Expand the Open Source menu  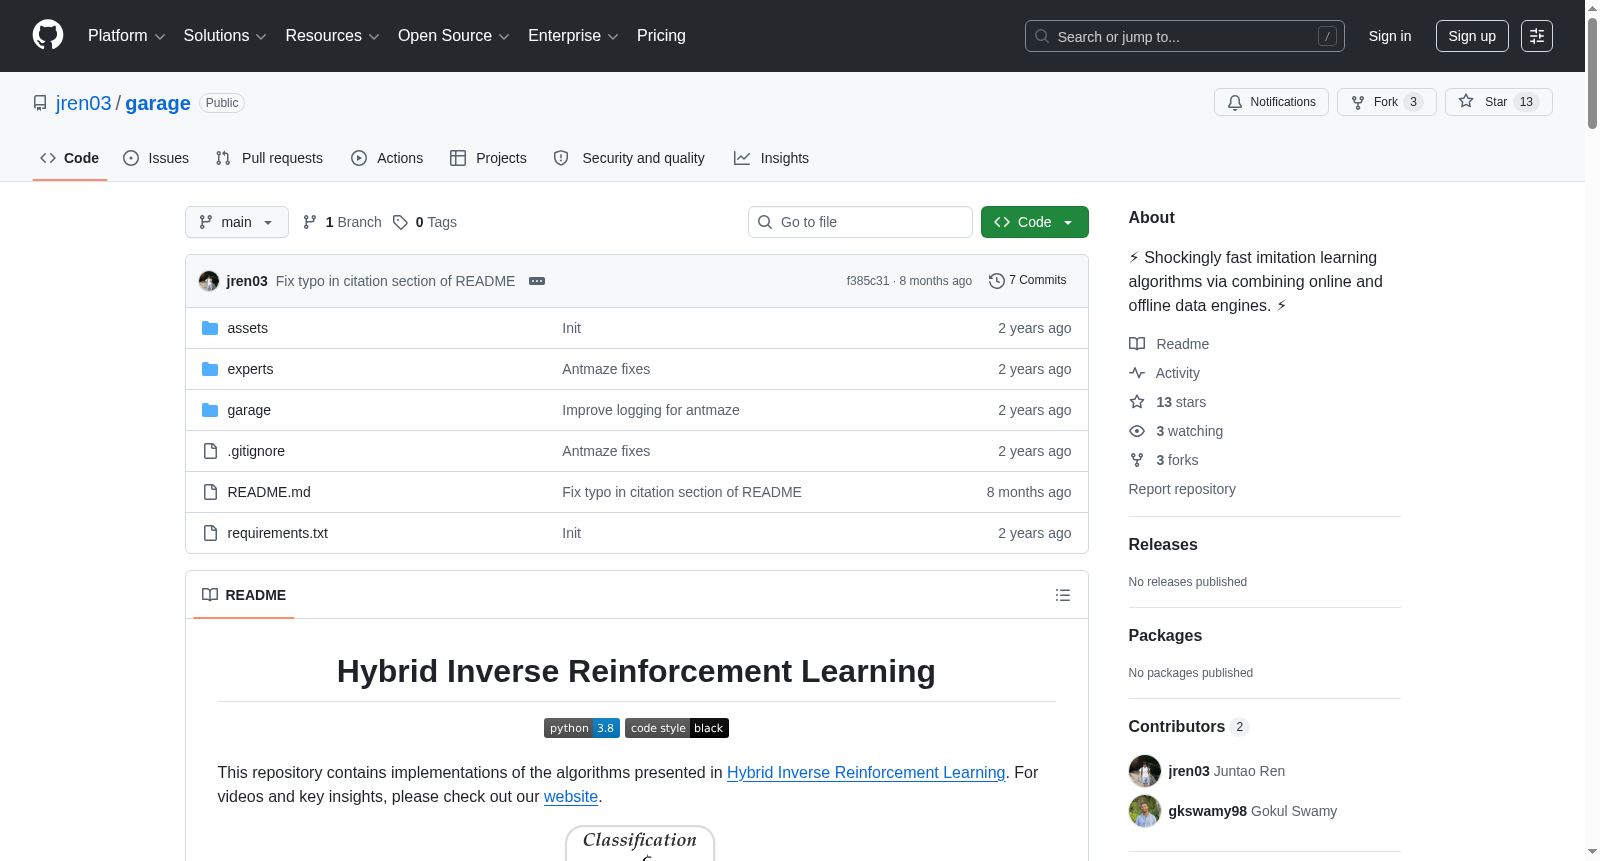(454, 36)
